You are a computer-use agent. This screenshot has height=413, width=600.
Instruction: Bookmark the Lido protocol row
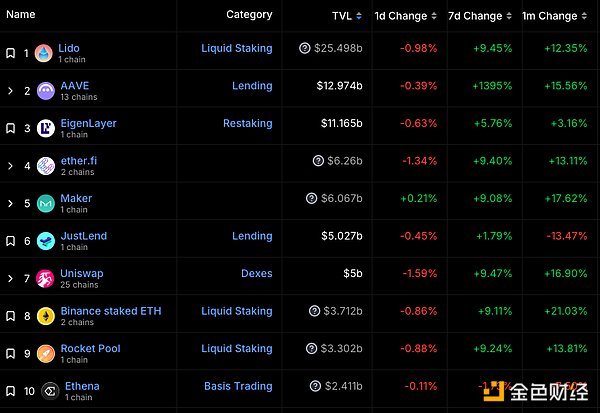[x=11, y=53]
